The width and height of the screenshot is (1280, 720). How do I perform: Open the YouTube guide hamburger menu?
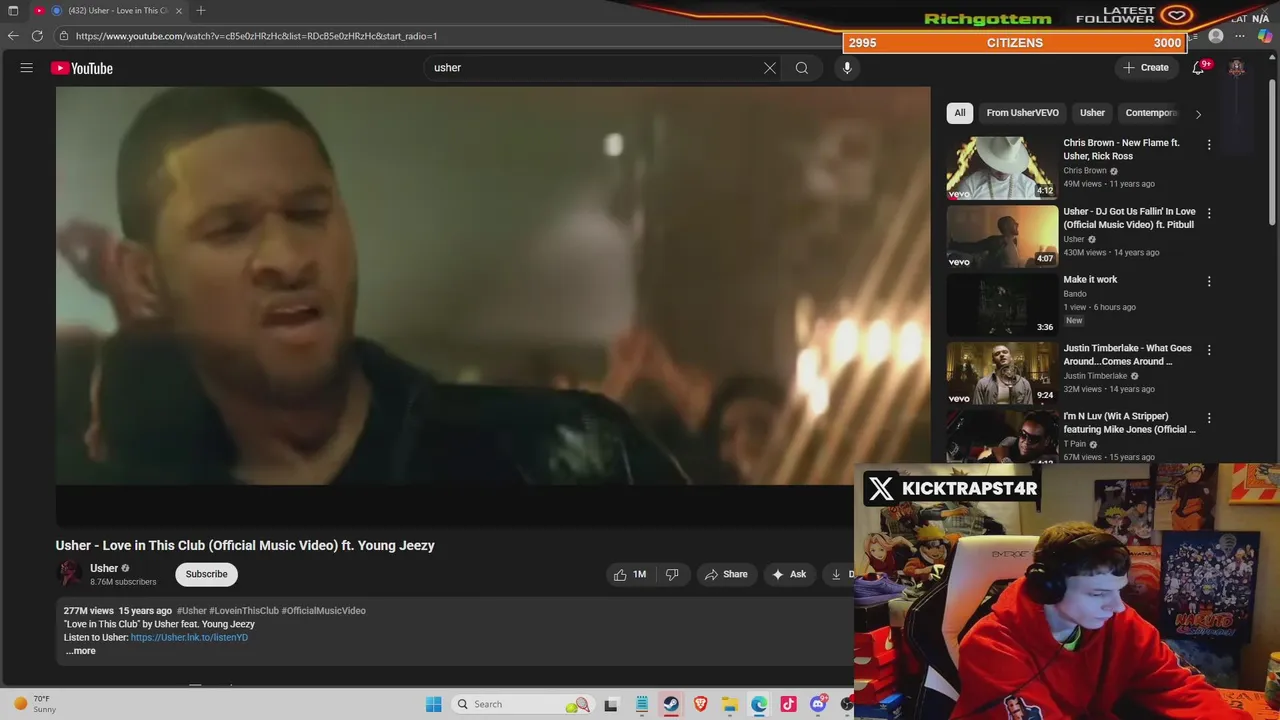[27, 68]
